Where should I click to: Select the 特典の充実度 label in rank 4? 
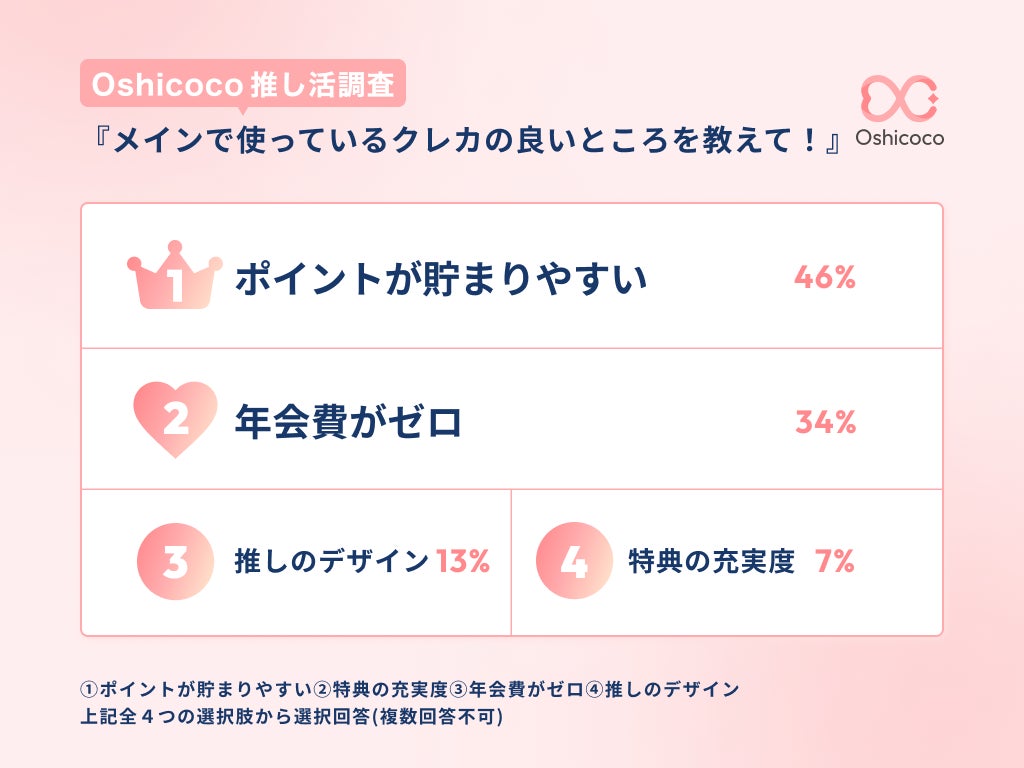click(x=711, y=562)
